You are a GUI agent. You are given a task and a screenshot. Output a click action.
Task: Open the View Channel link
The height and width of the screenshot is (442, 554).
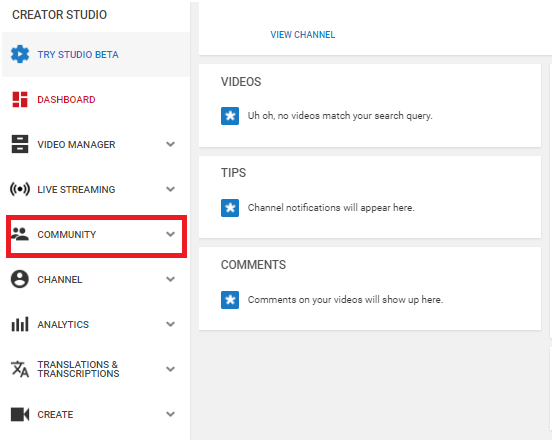[x=303, y=35]
